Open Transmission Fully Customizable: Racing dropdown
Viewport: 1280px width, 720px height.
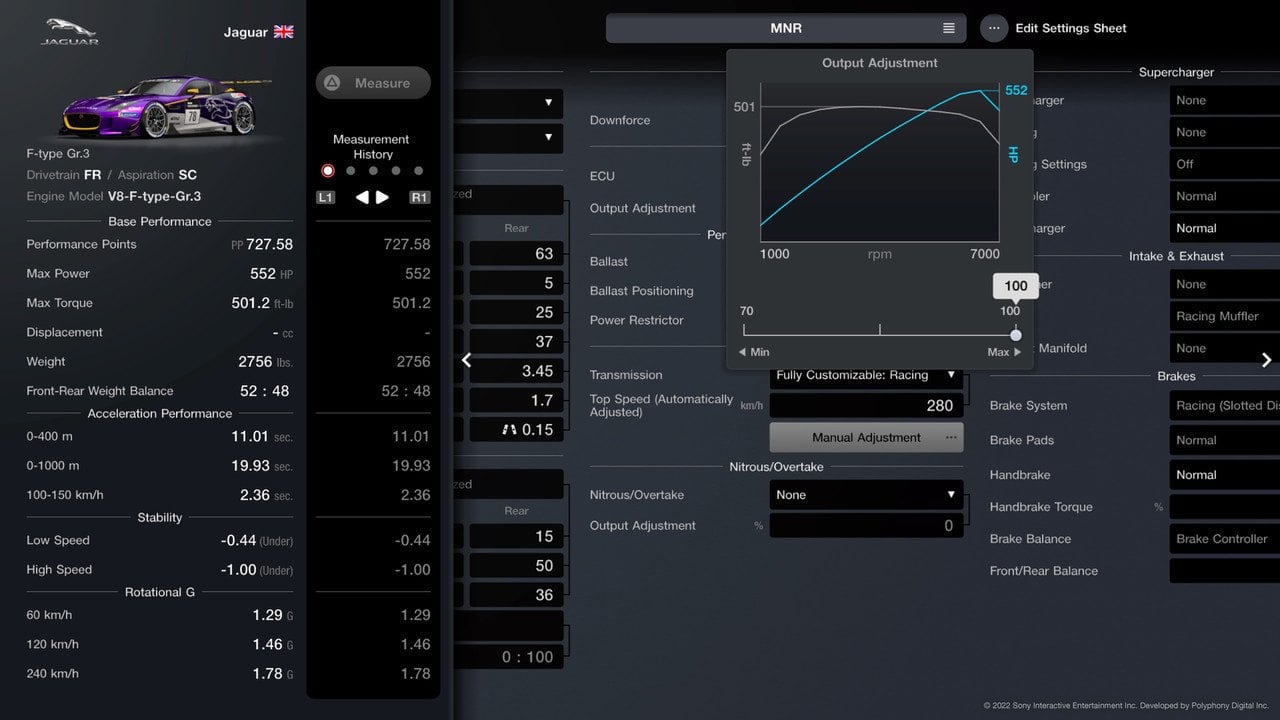[x=866, y=375]
